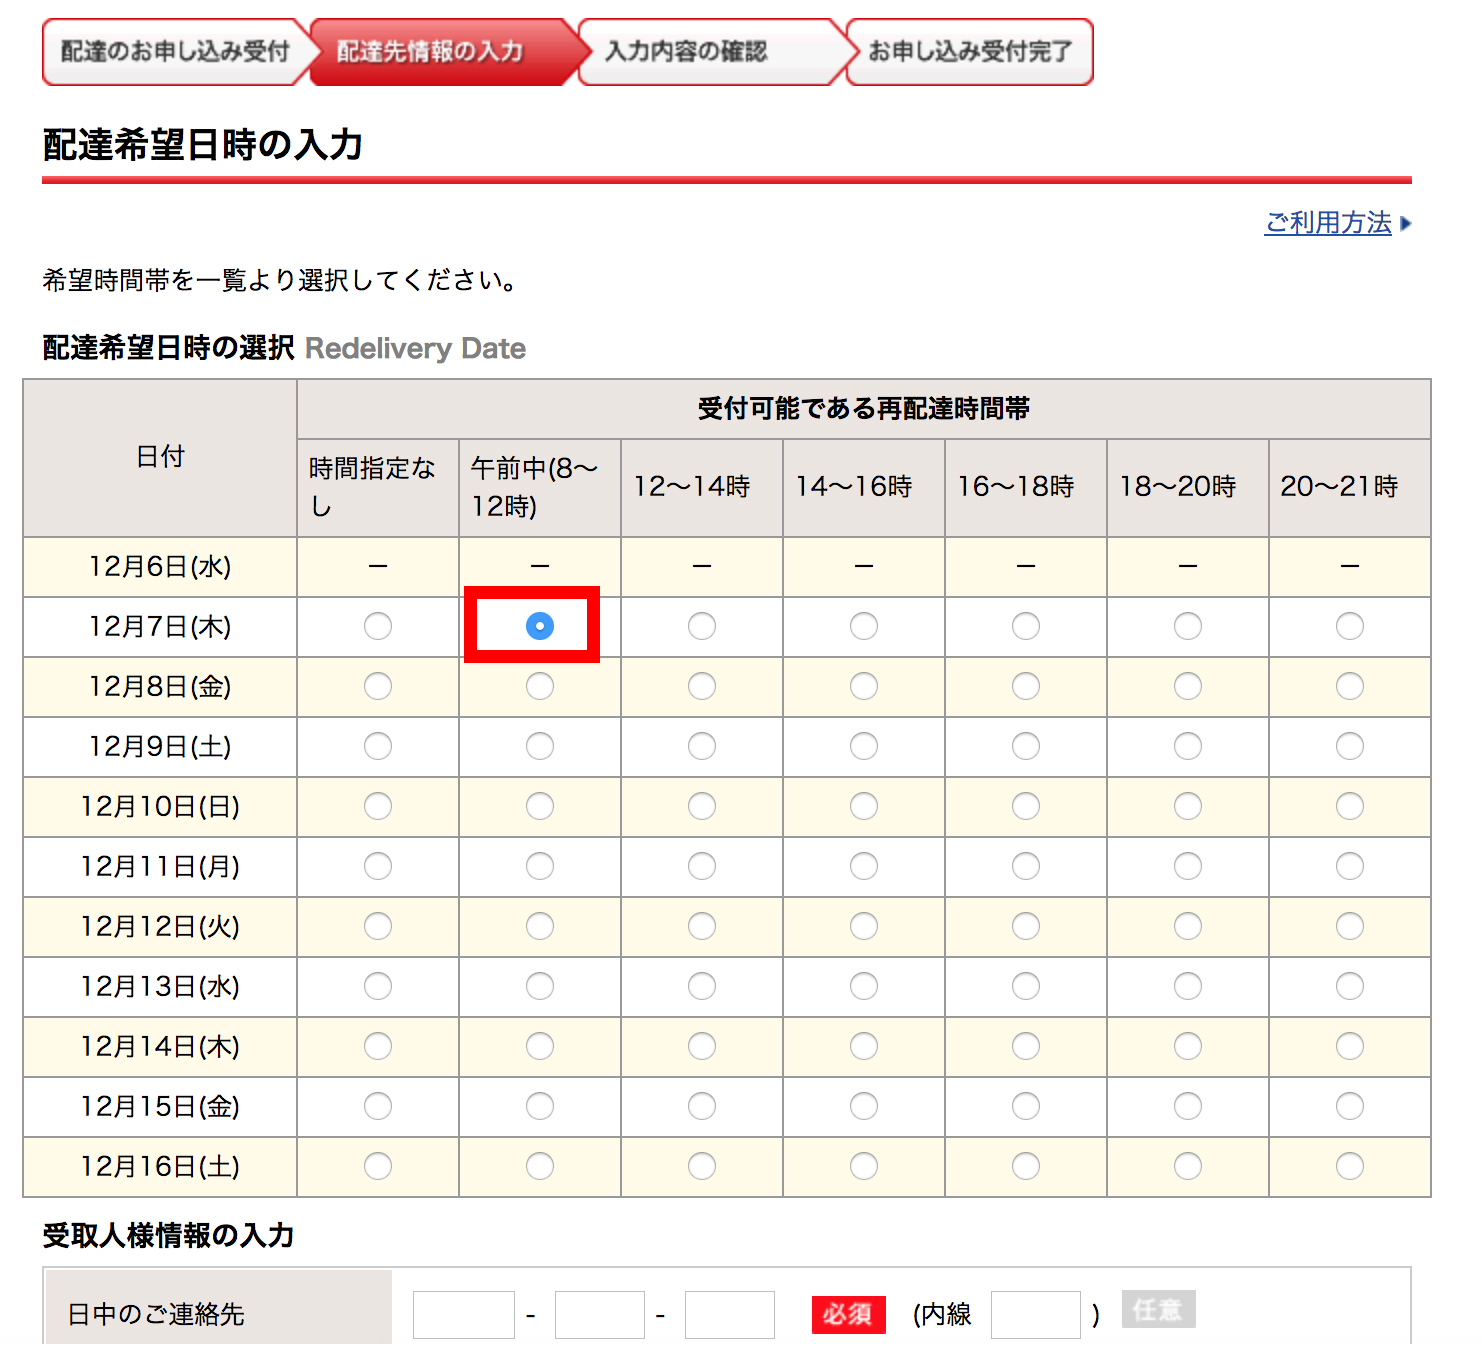Click the 12〜14時 column header

tap(702, 487)
